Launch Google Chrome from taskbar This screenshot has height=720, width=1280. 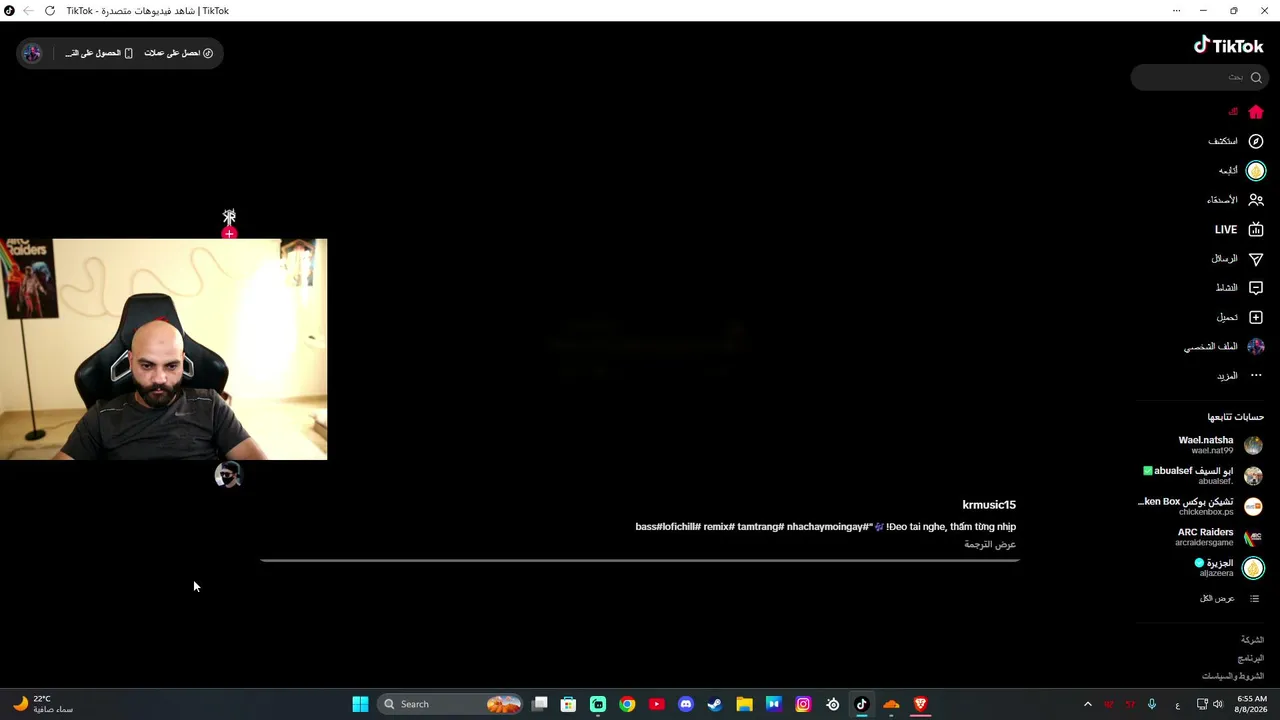(627, 704)
